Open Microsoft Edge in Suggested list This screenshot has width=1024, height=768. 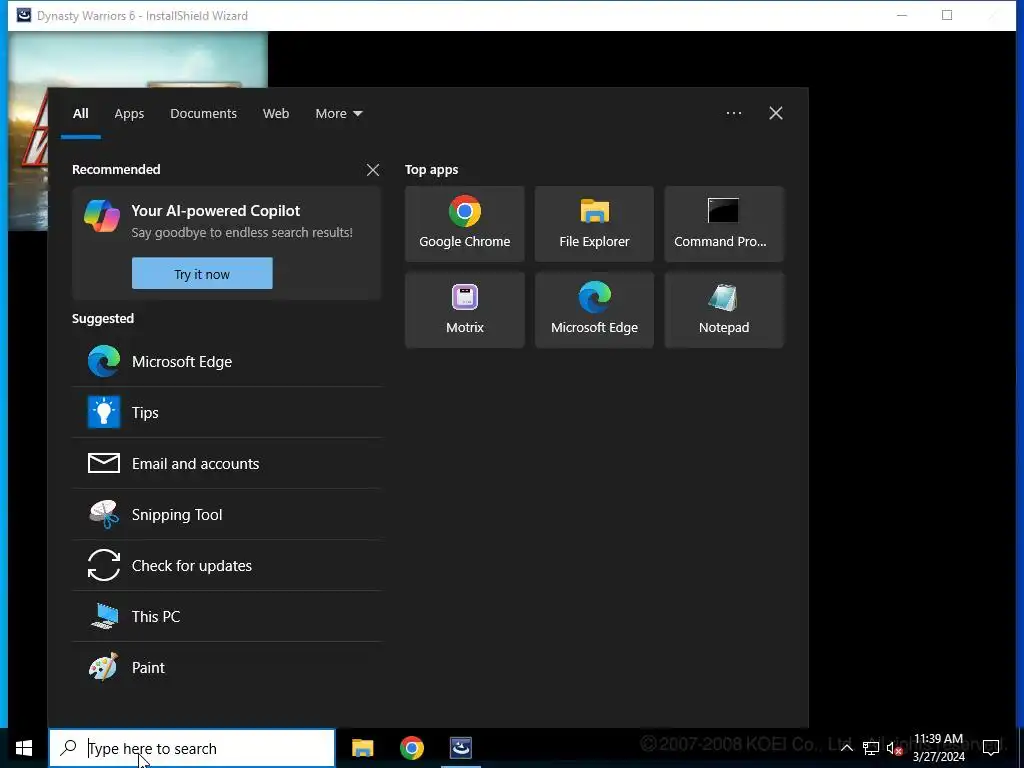(x=227, y=361)
